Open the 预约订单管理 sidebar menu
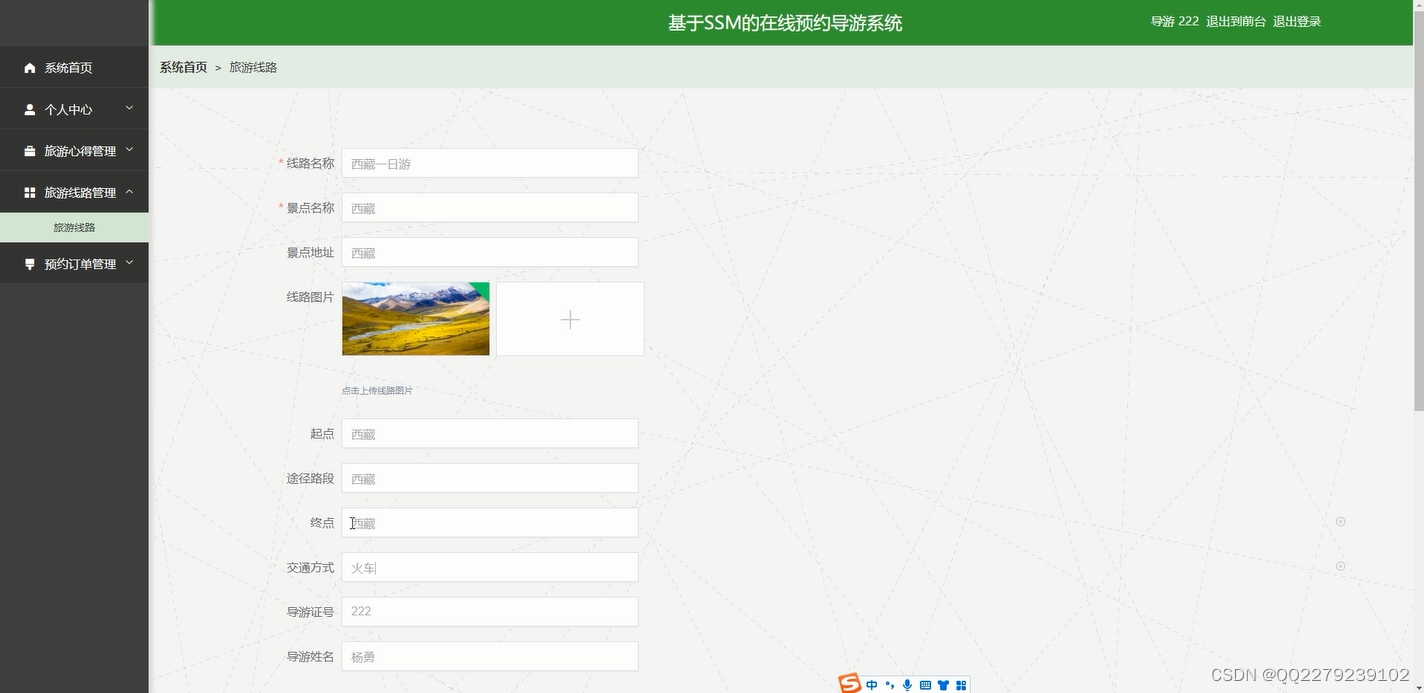Image resolution: width=1424 pixels, height=693 pixels. pyautogui.click(x=74, y=264)
